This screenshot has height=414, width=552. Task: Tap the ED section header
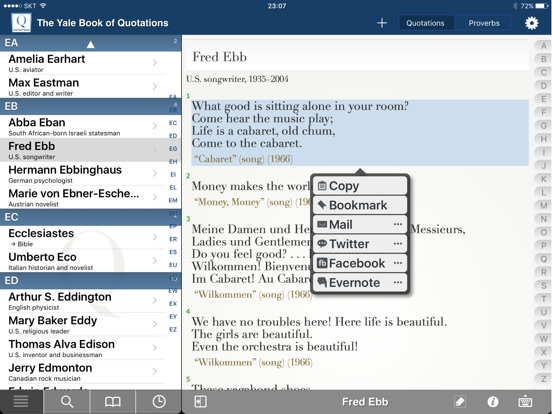pos(90,281)
